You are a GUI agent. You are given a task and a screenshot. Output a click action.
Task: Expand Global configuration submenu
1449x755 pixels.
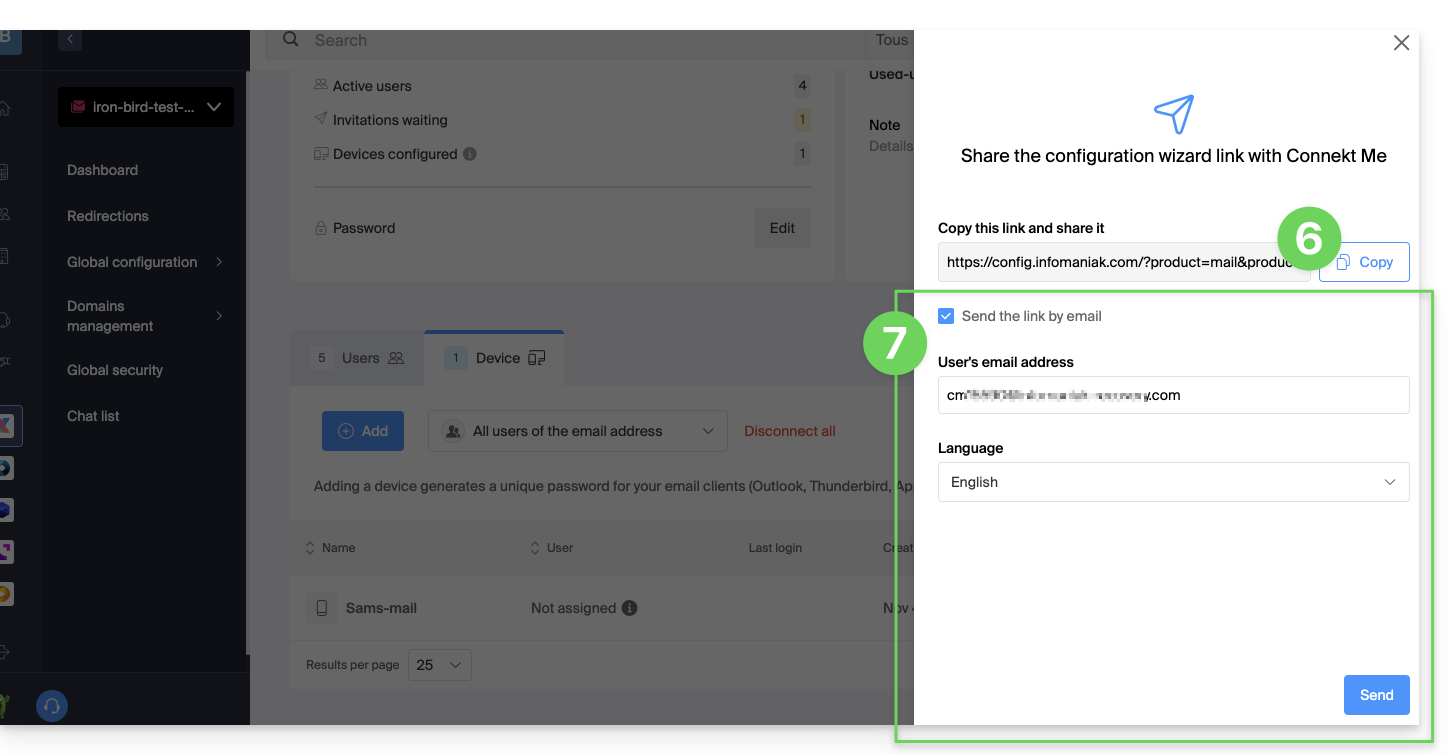145,262
